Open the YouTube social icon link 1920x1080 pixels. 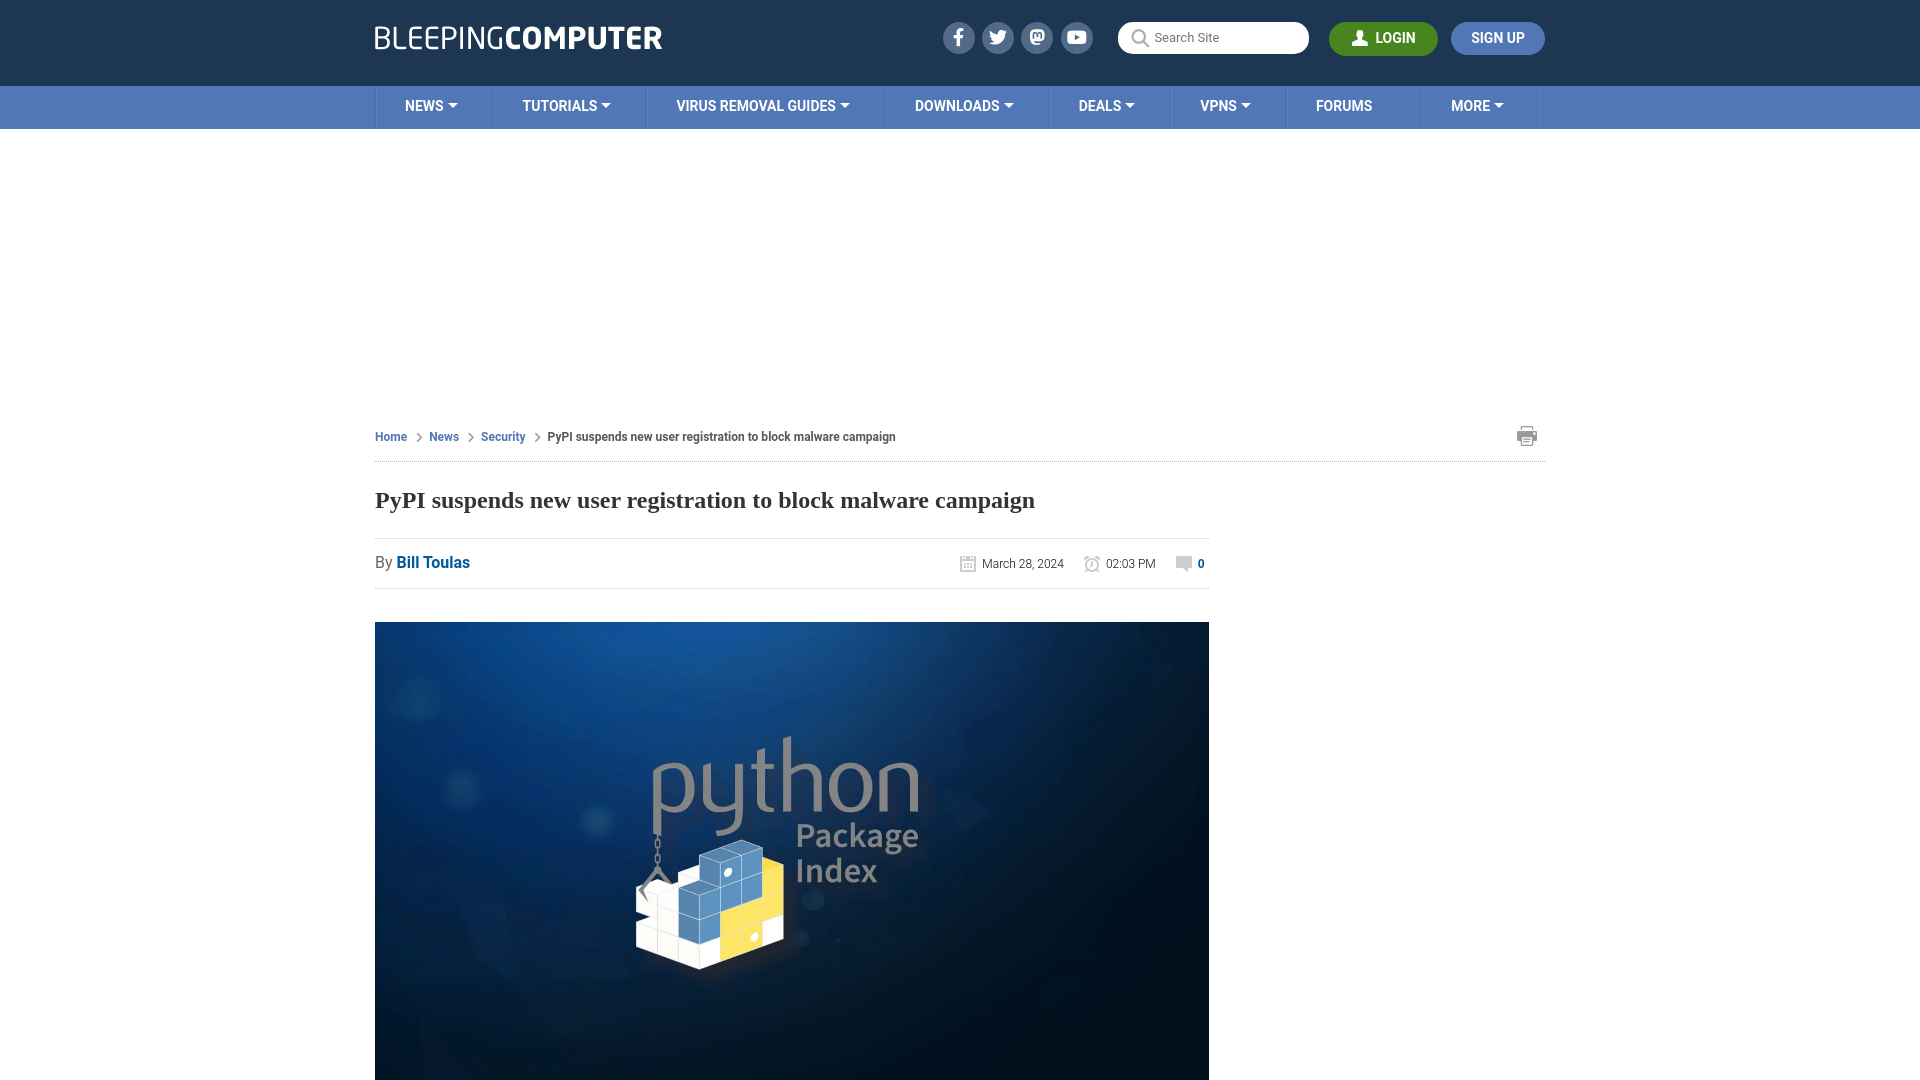tap(1077, 37)
